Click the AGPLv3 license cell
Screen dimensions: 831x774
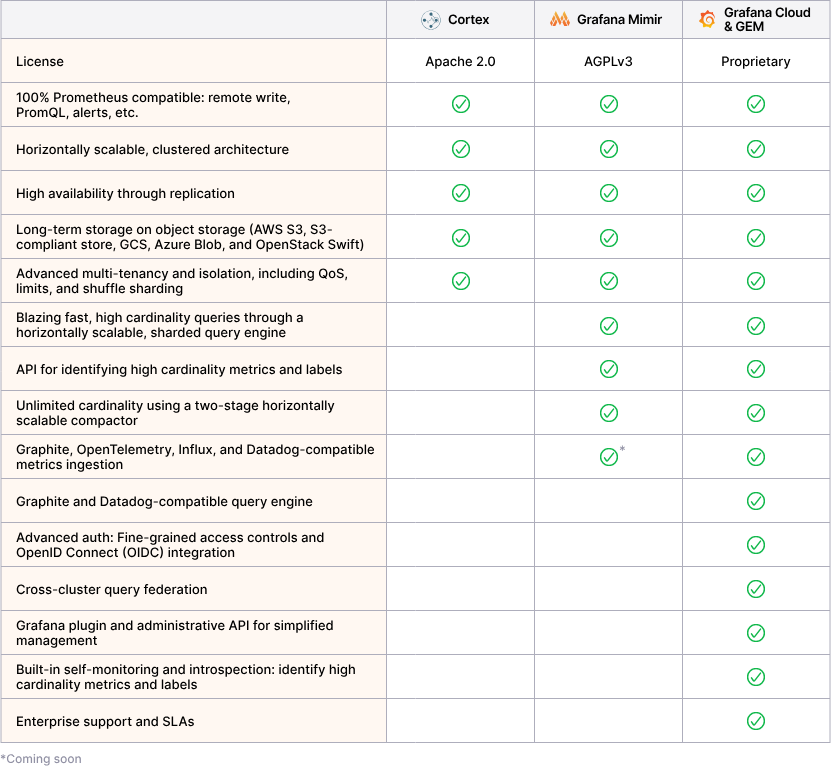(608, 62)
